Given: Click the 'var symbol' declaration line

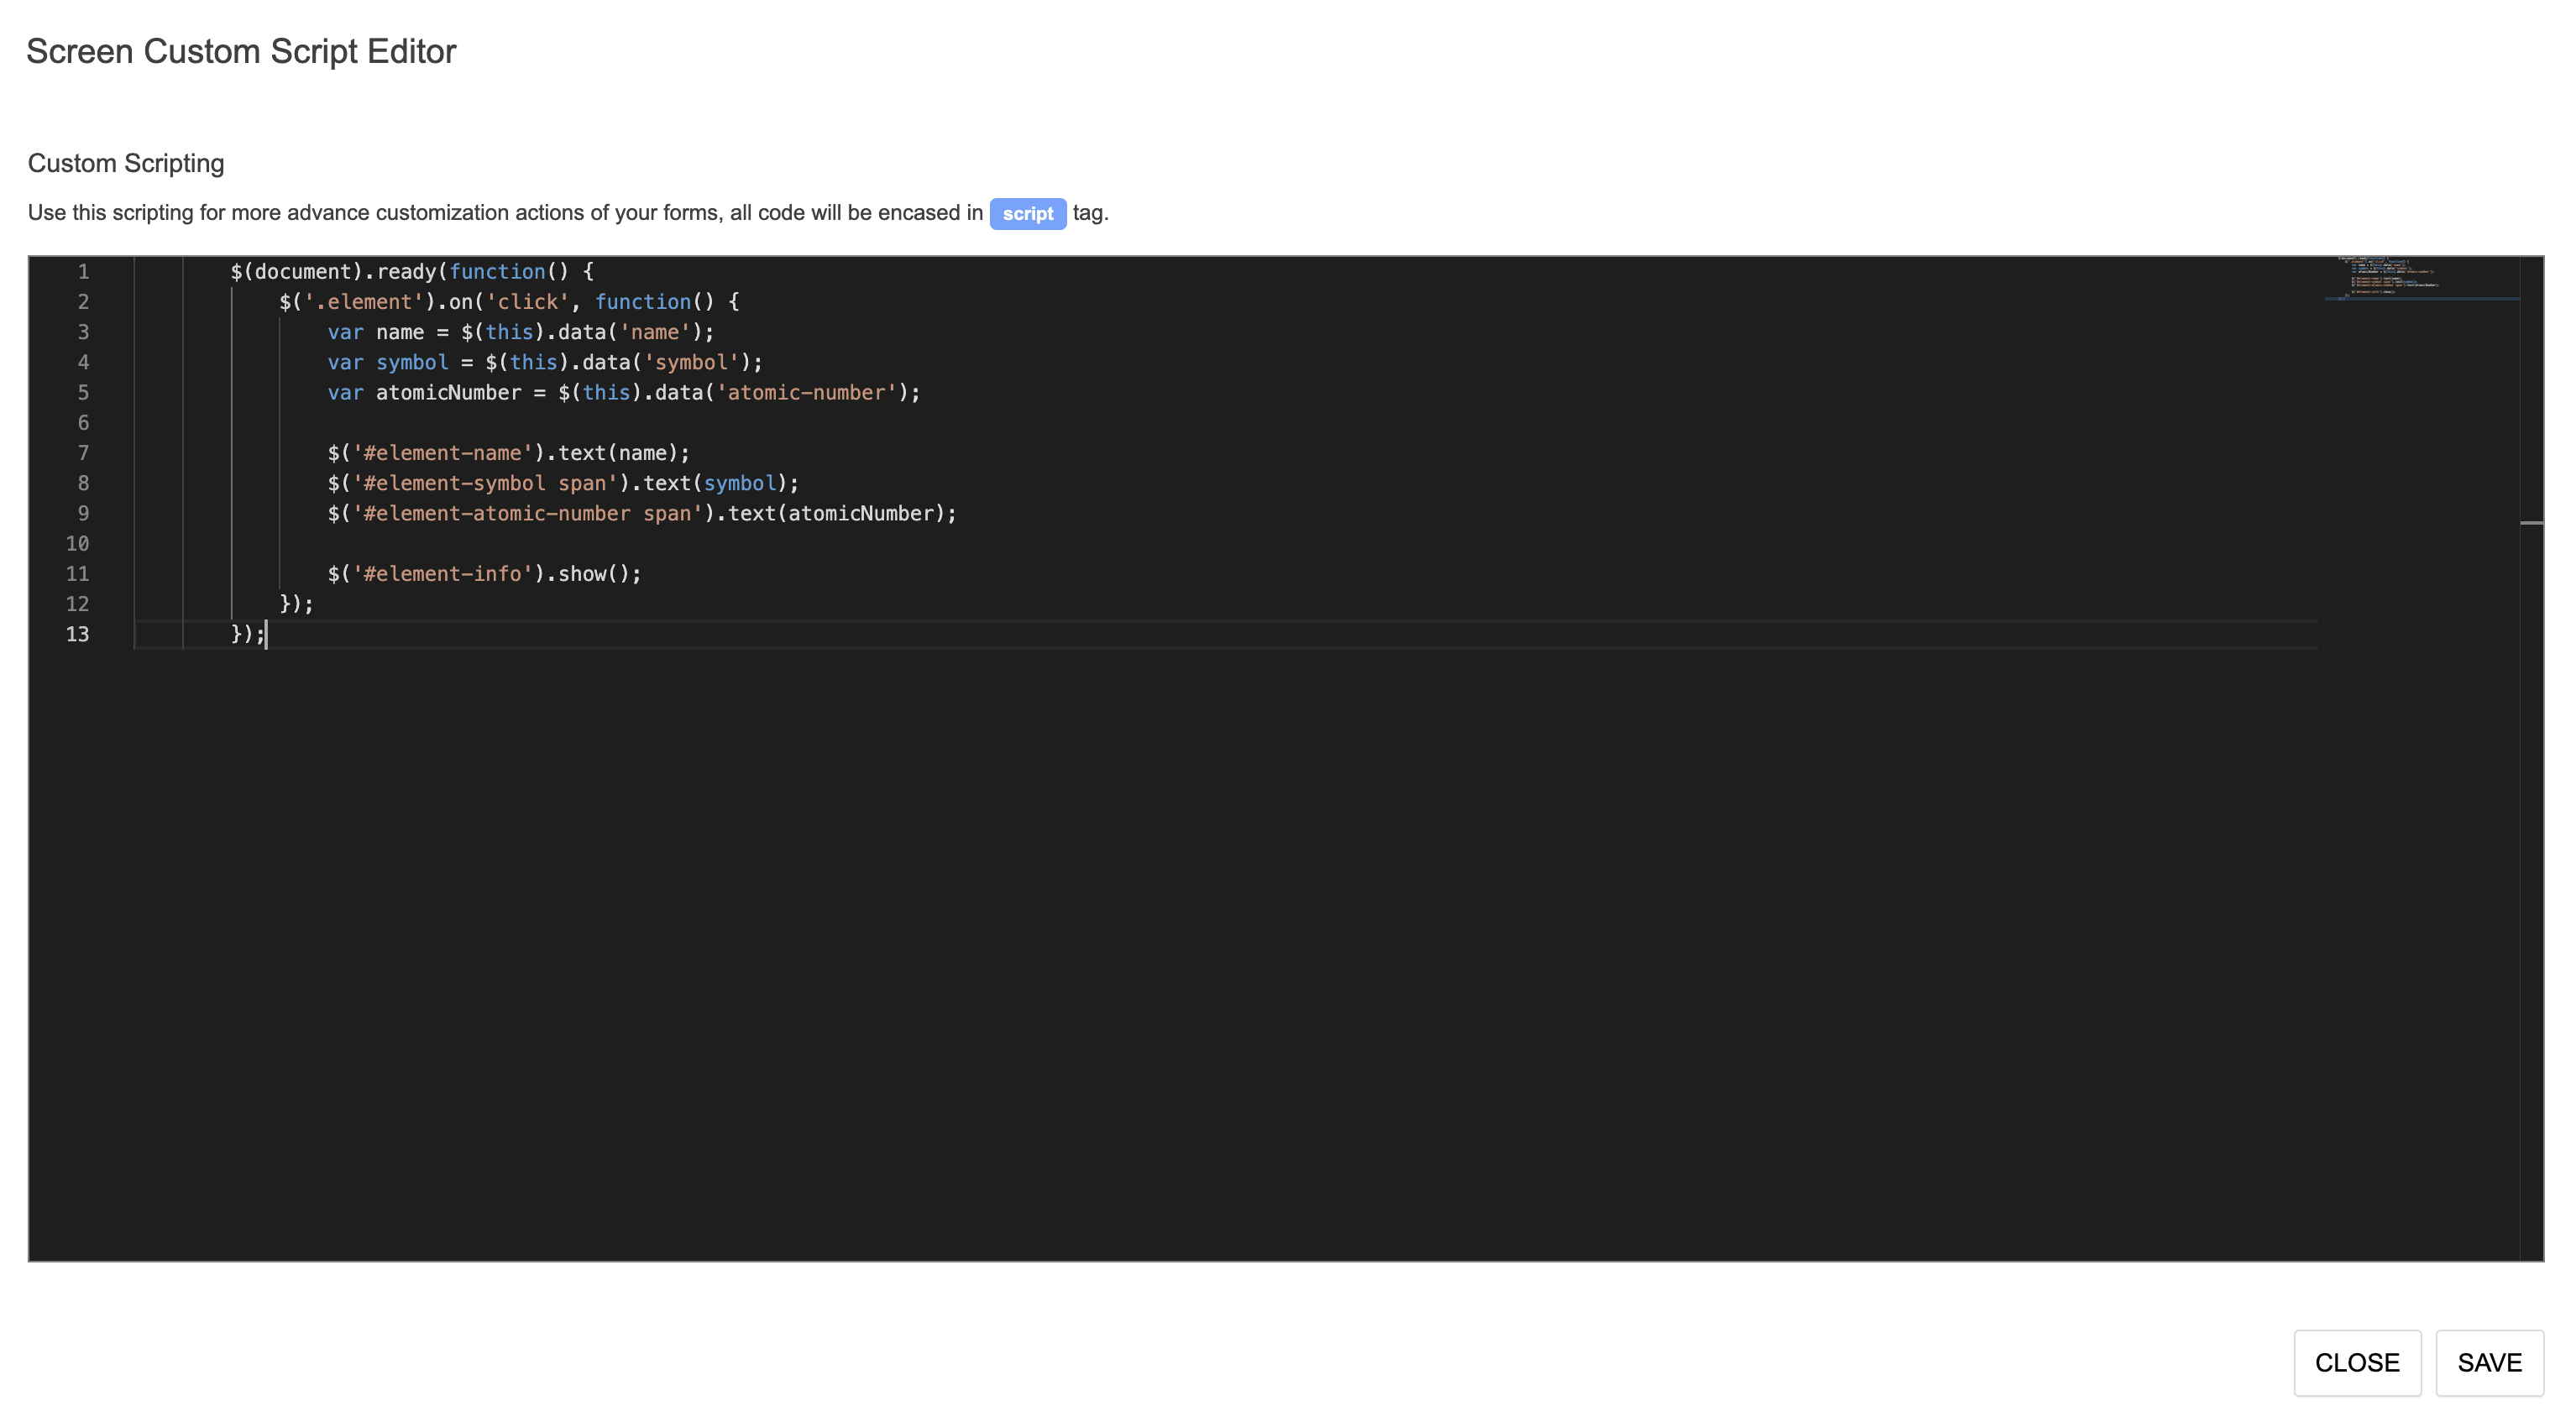Looking at the screenshot, I should [x=545, y=362].
